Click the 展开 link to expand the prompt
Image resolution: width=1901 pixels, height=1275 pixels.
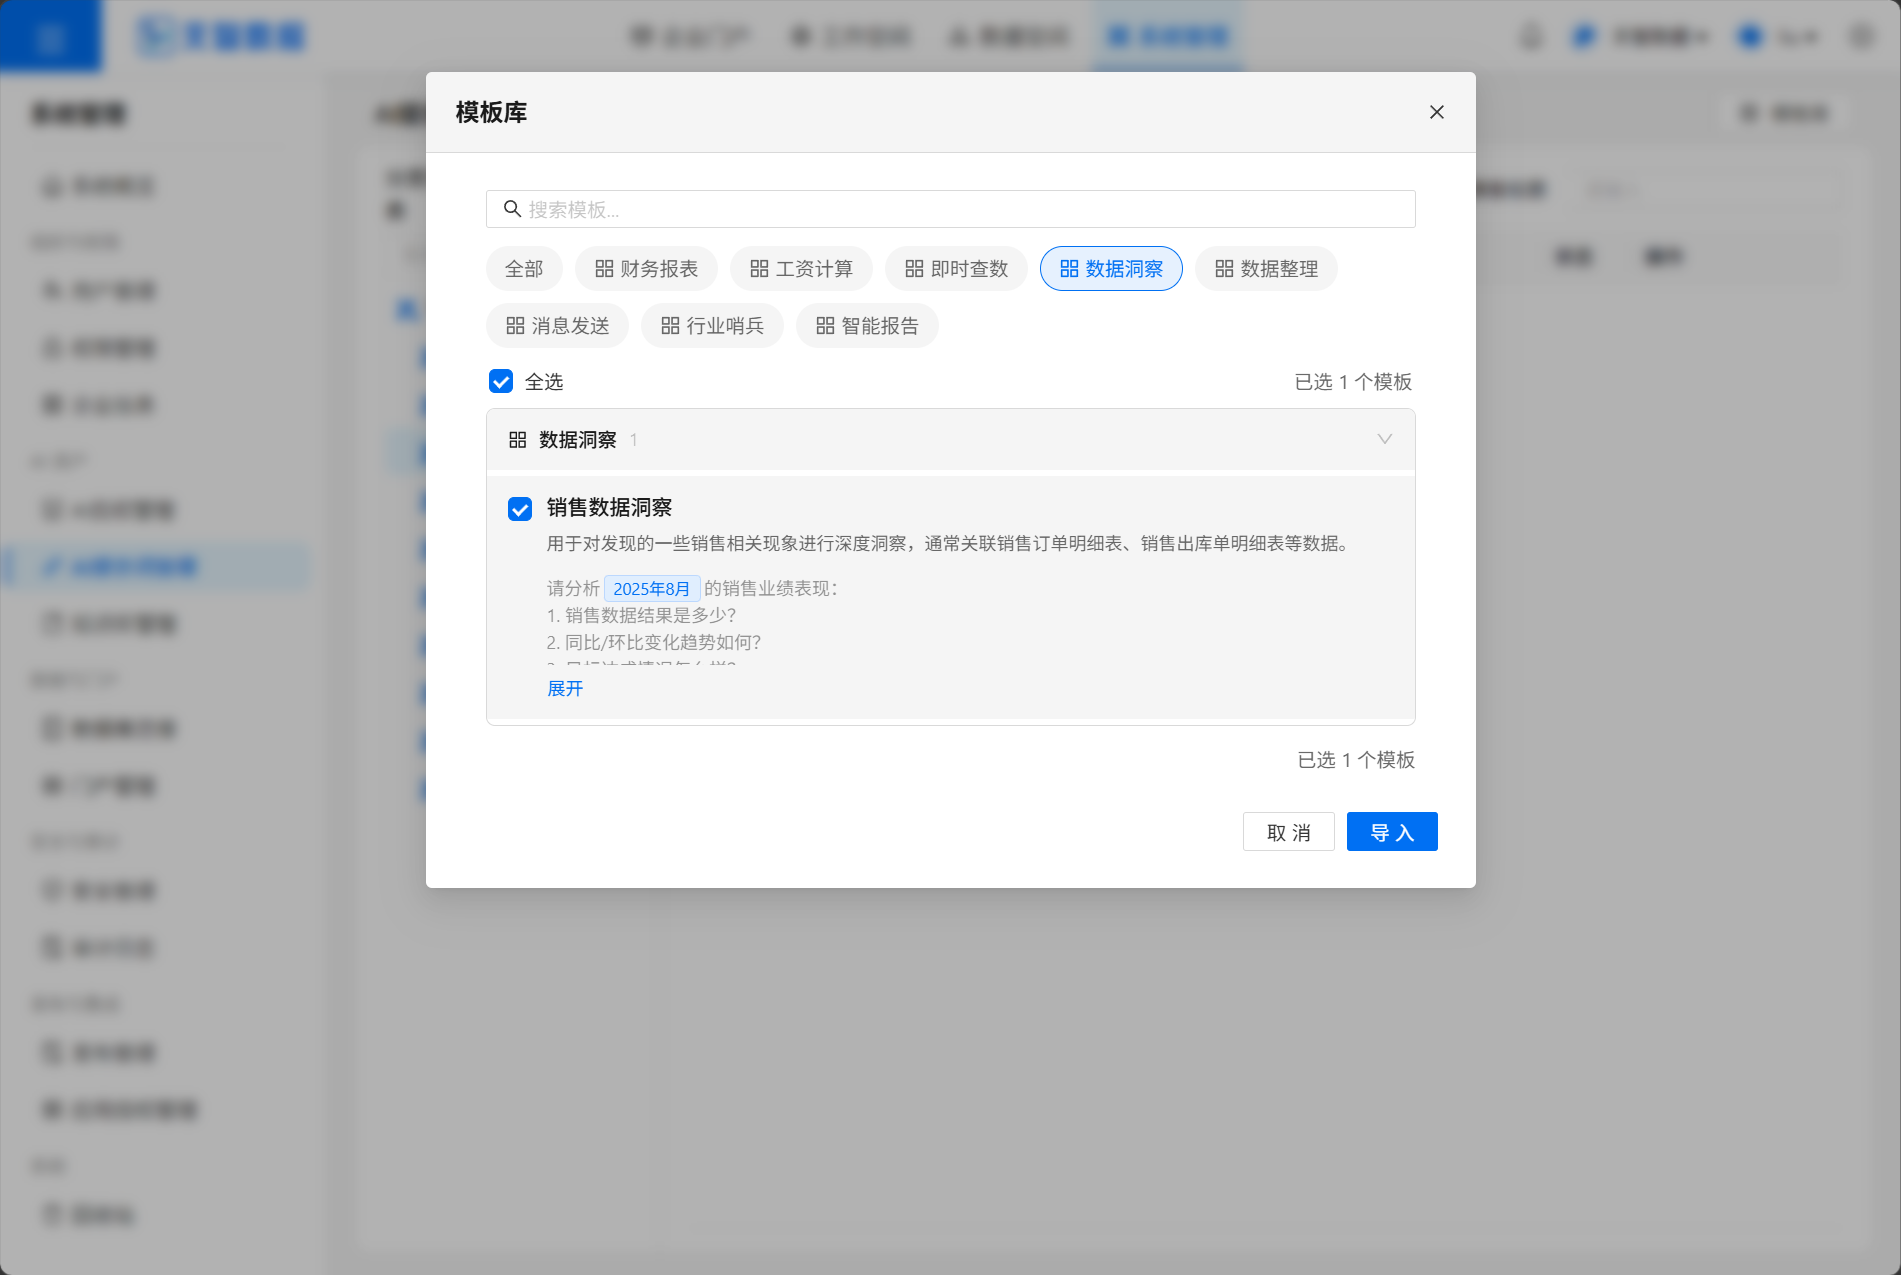565,688
